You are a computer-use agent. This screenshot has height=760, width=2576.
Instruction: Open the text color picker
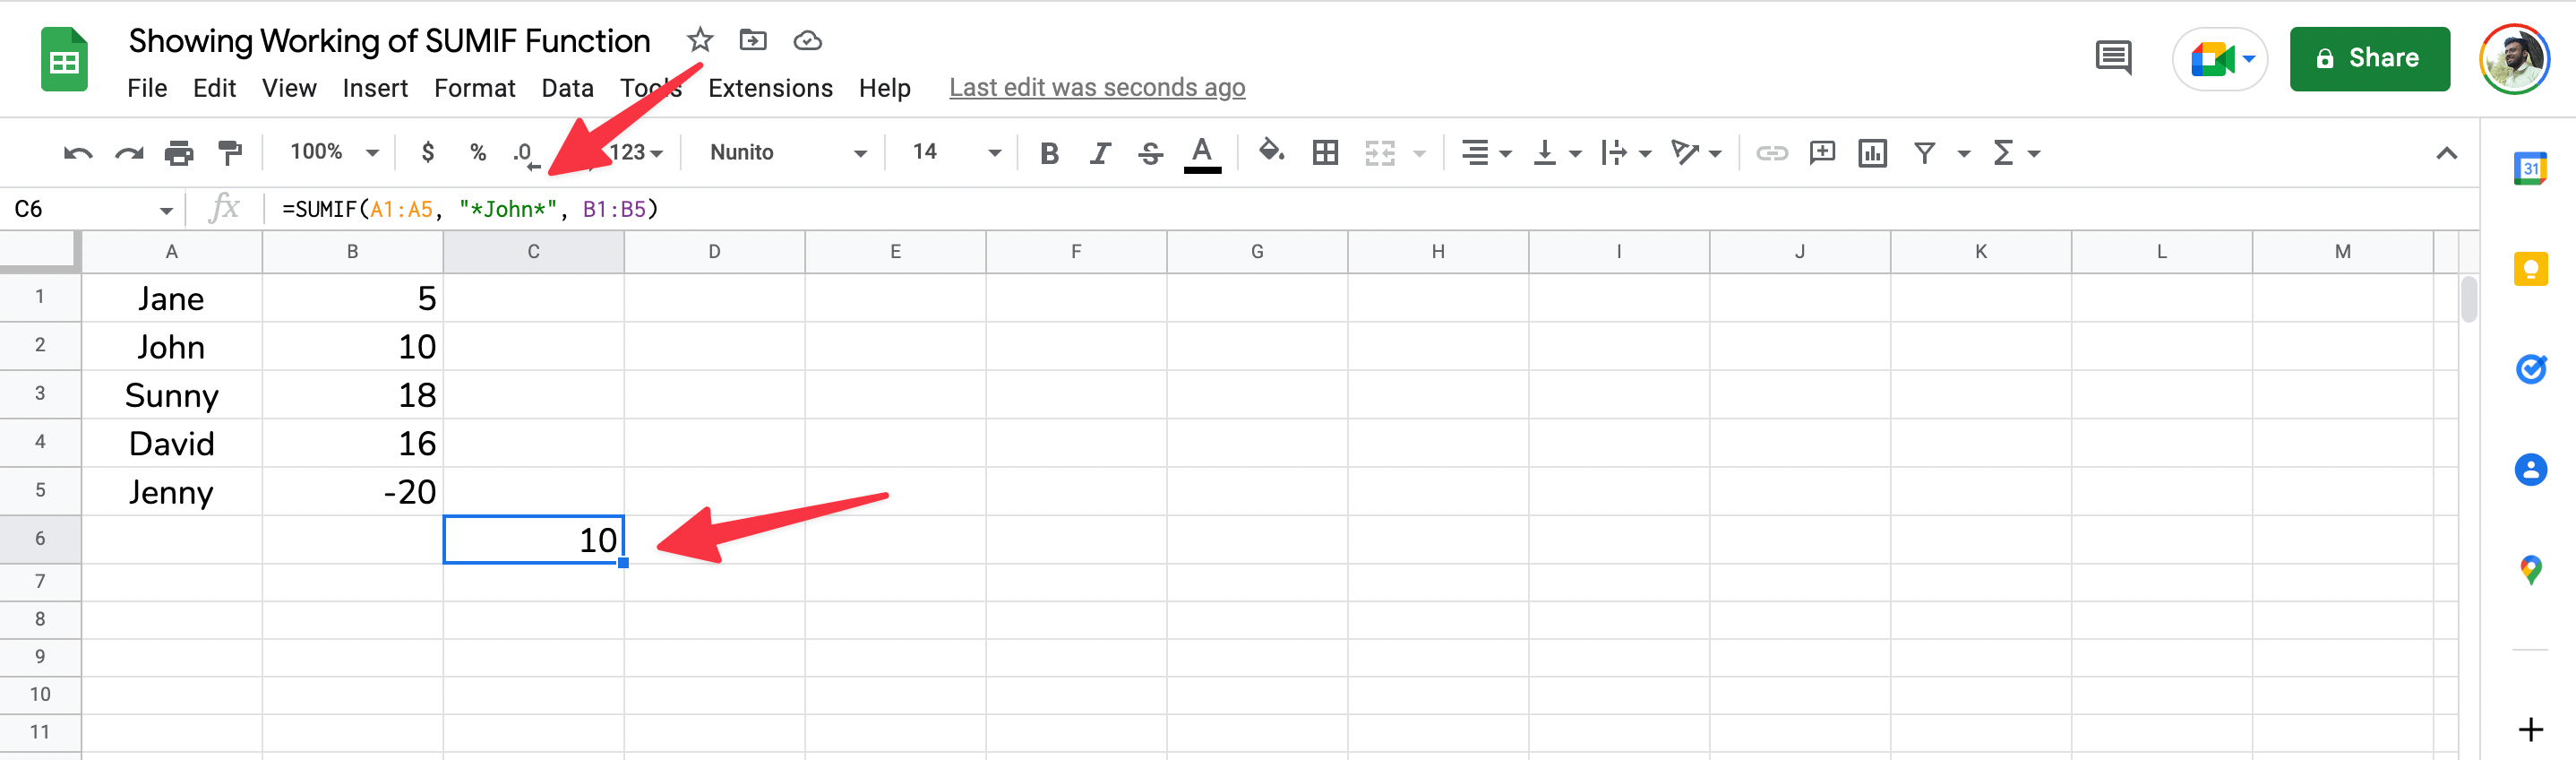point(1201,152)
